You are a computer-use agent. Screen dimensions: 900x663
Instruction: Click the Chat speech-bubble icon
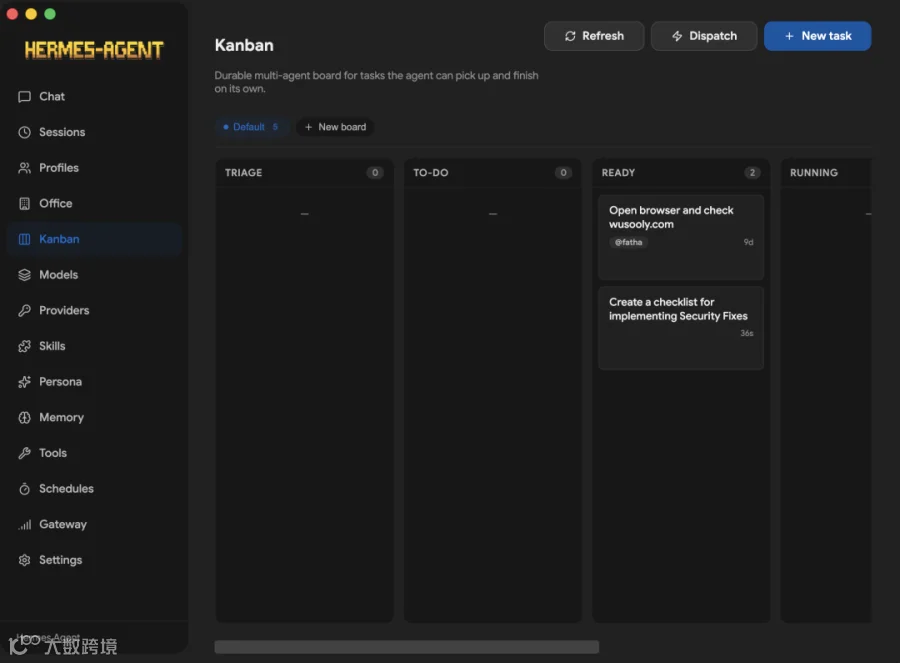pos(24,96)
